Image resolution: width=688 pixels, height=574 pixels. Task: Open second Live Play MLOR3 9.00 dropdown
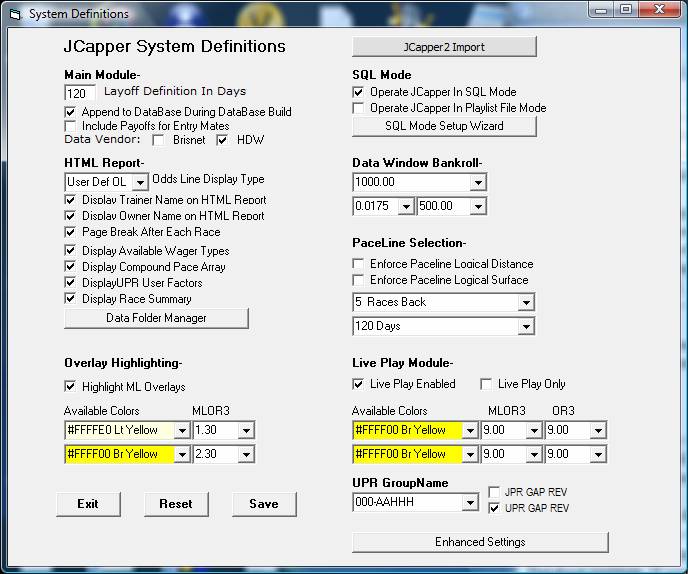[x=534, y=454]
